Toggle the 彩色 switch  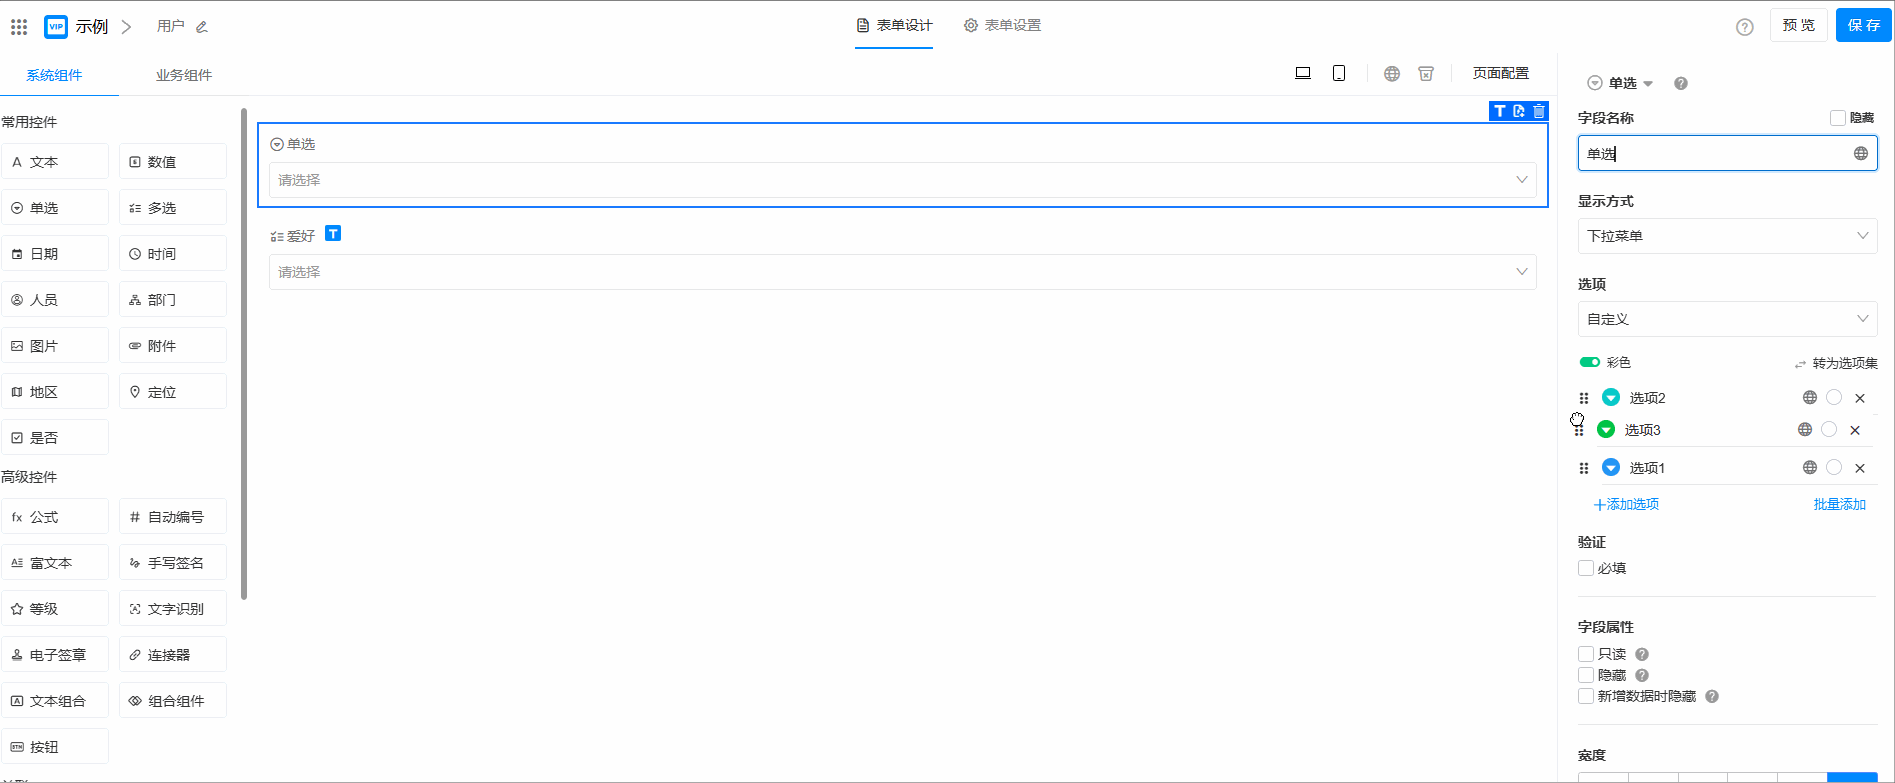tap(1589, 362)
